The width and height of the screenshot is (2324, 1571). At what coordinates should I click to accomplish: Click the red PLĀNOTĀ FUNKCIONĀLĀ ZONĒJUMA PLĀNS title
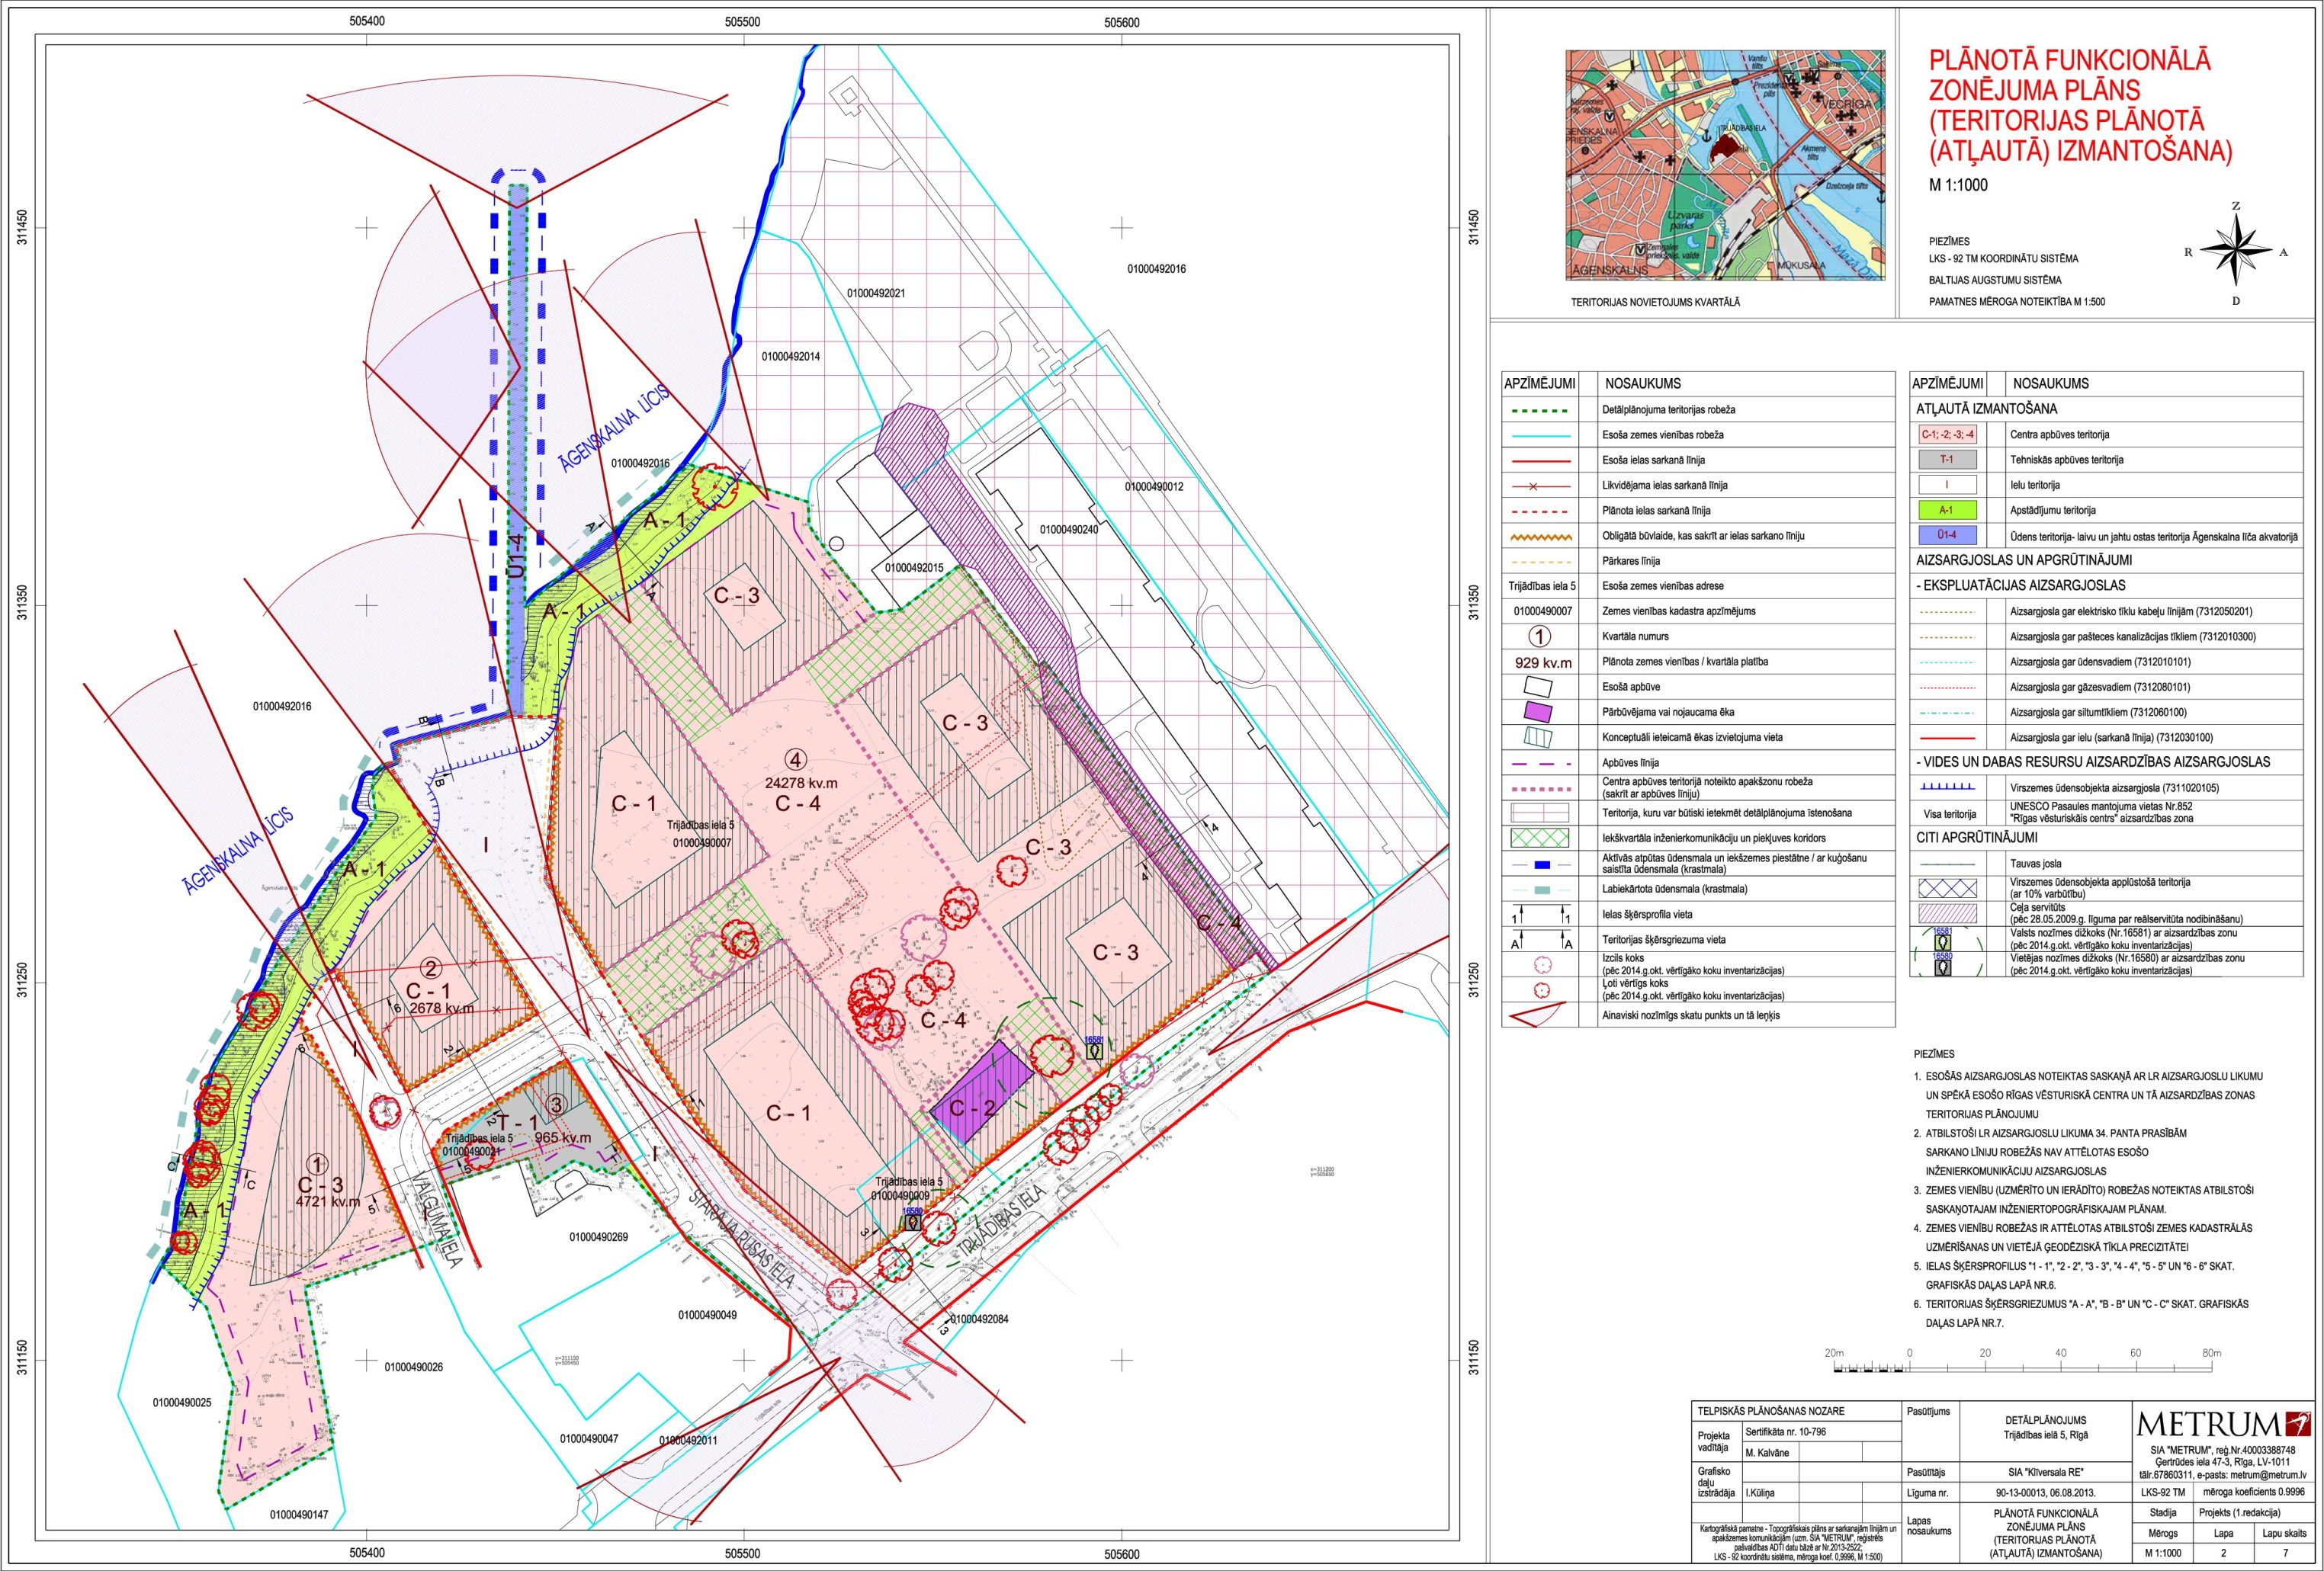(2080, 105)
